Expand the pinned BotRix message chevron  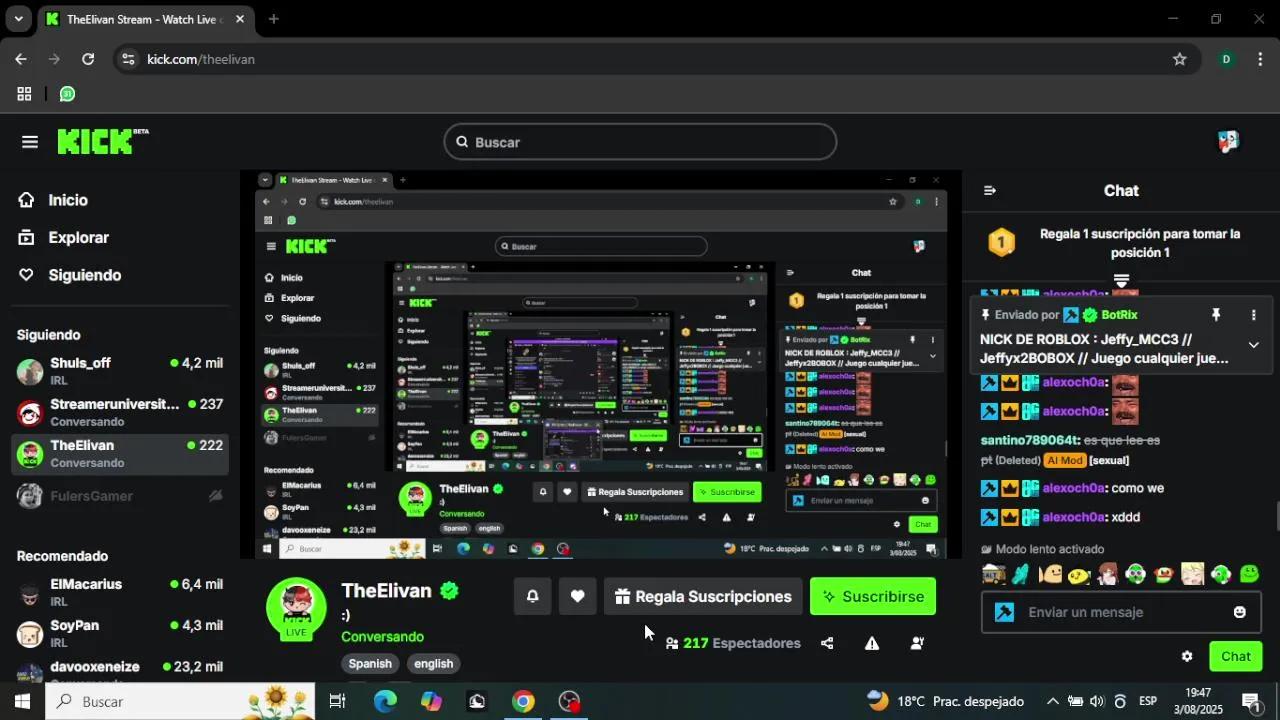(x=1253, y=345)
